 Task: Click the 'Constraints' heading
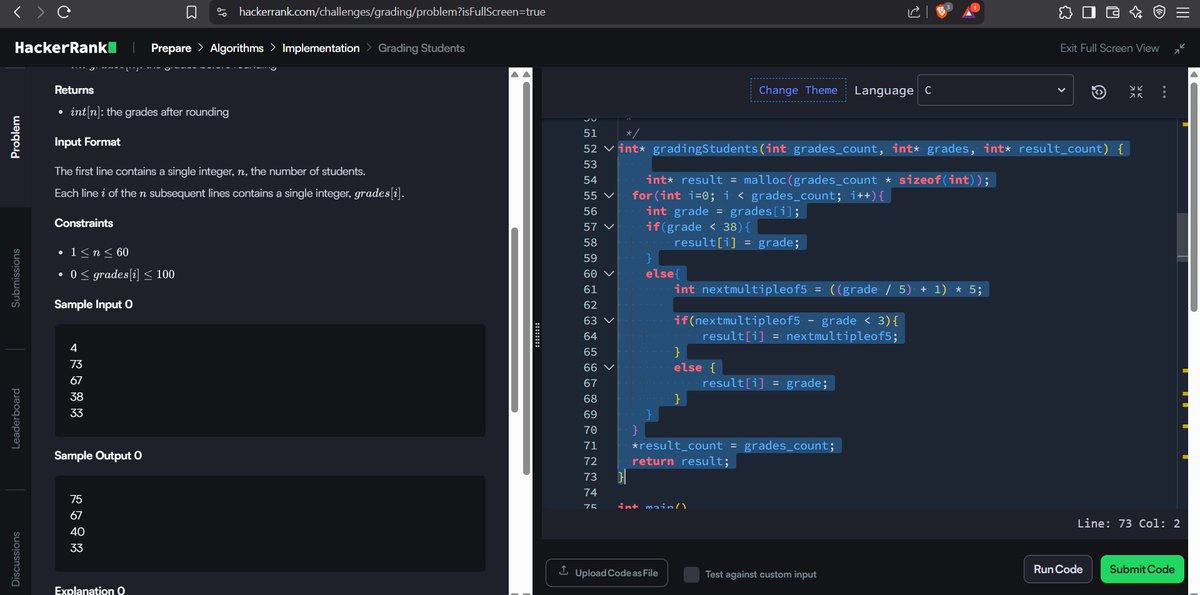pos(84,223)
